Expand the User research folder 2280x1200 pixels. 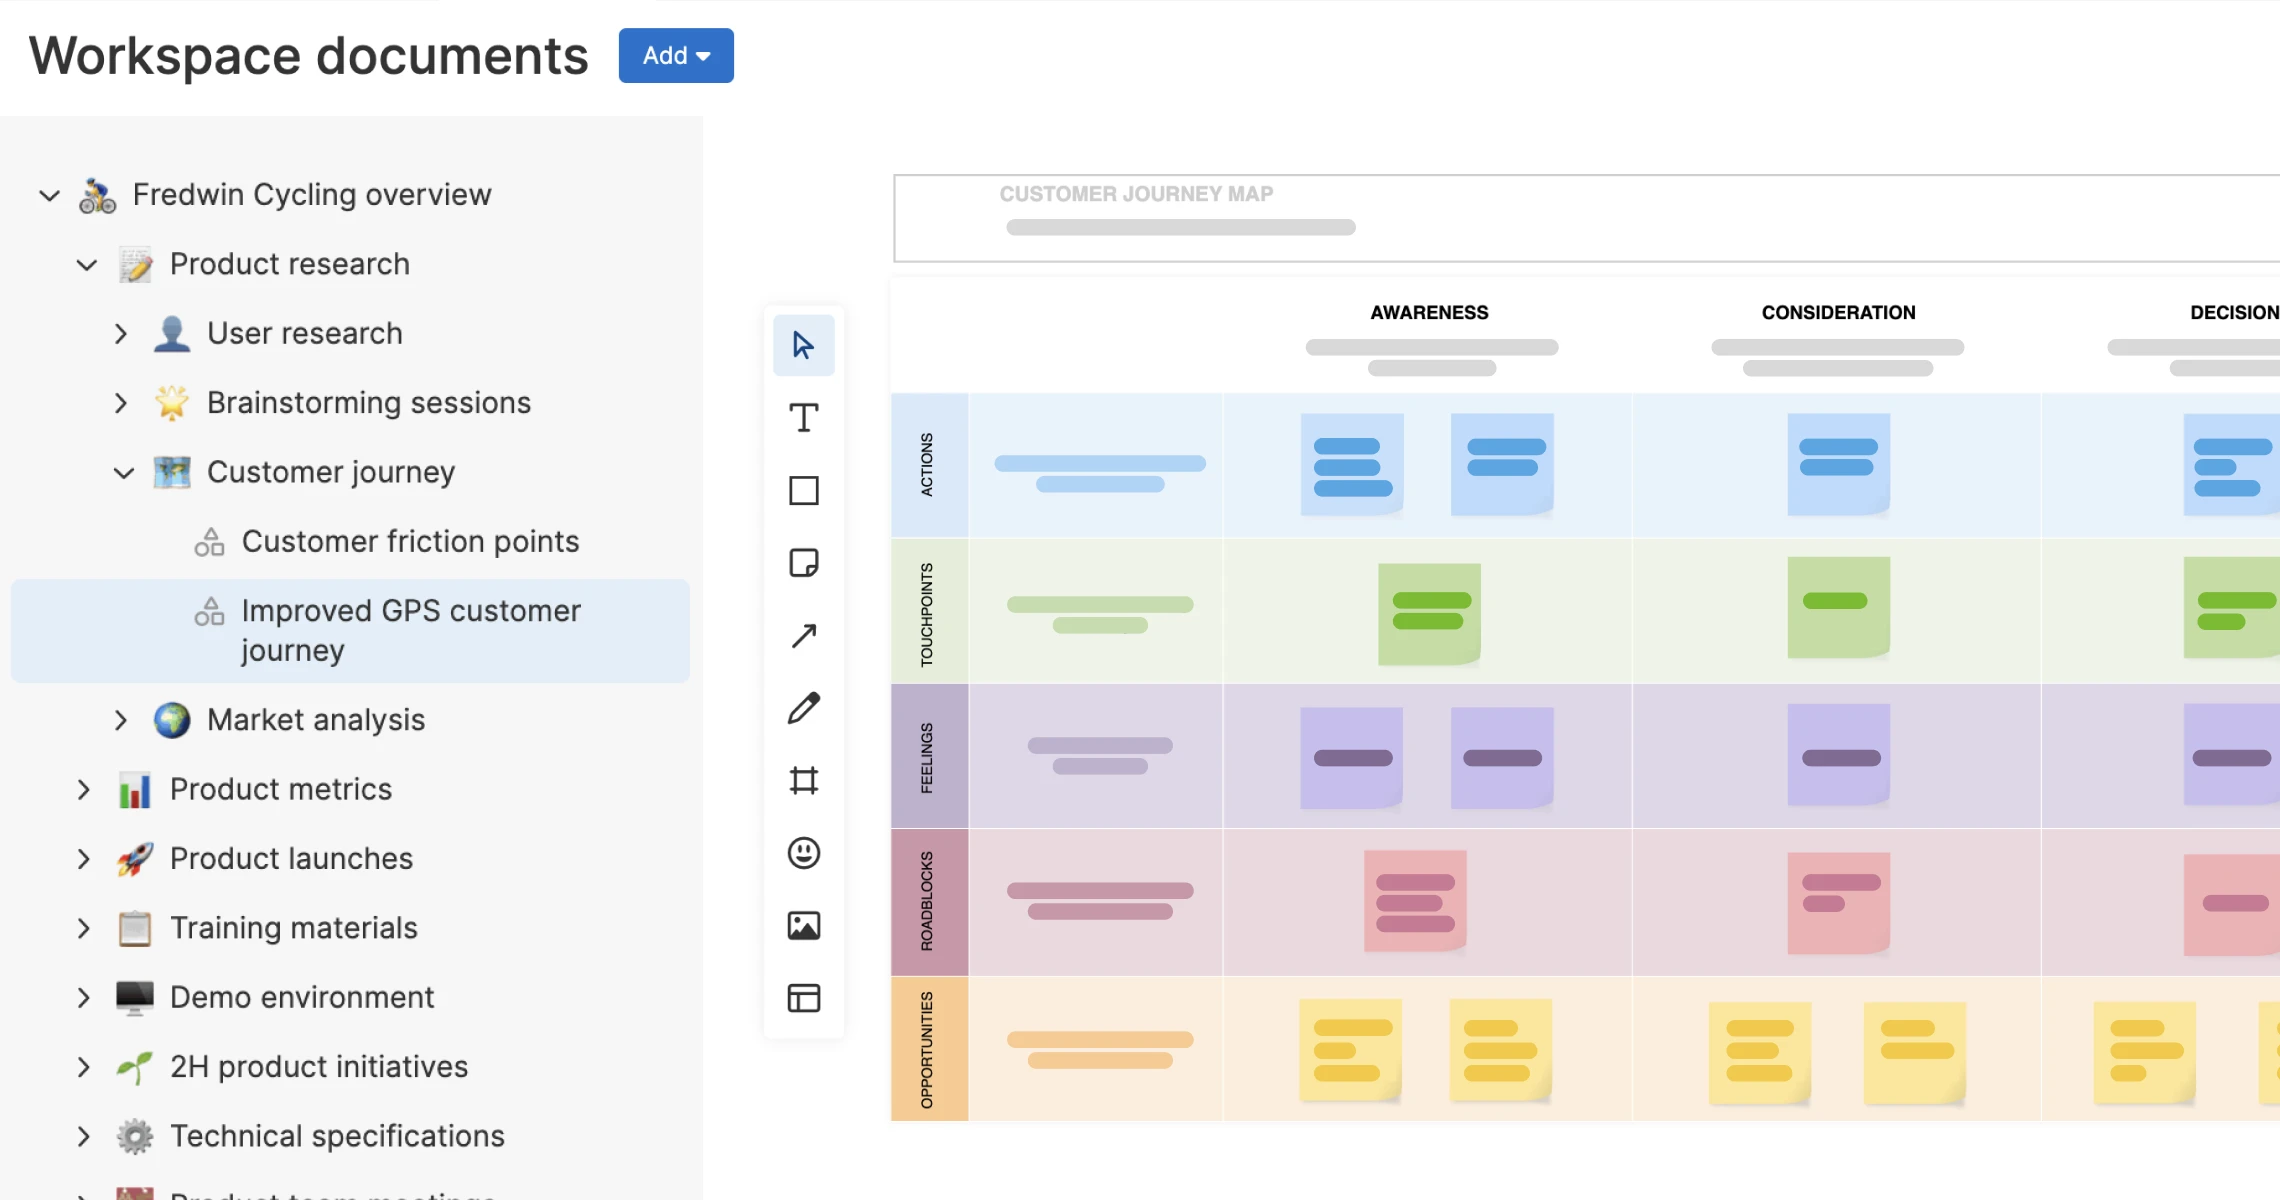pos(121,334)
